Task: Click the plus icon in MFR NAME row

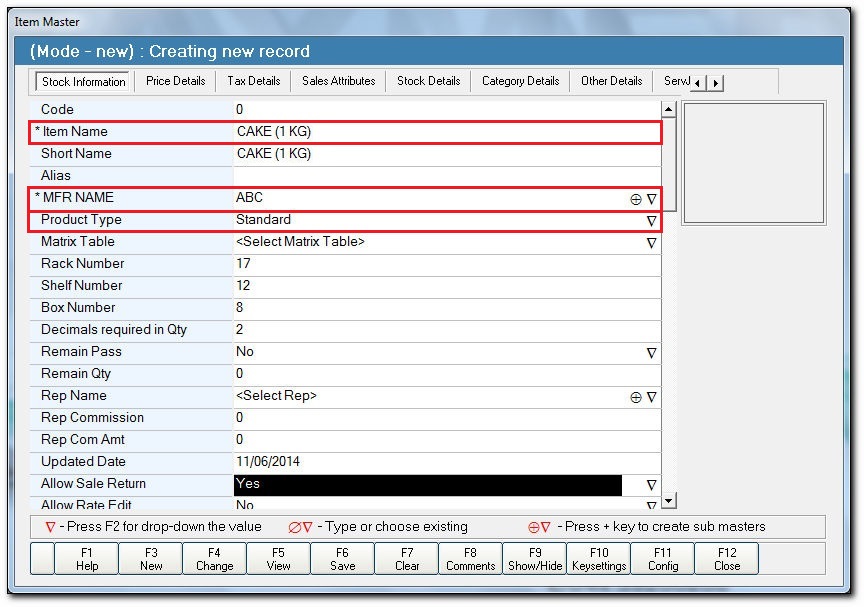Action: tap(635, 199)
